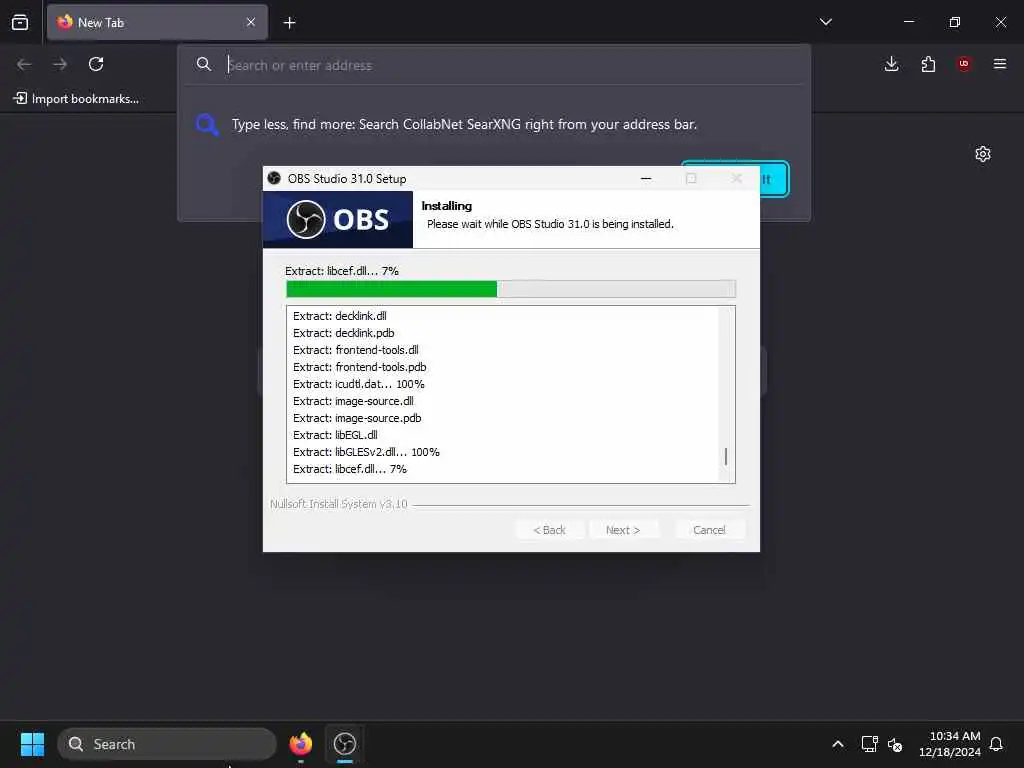Click the taskbar Search box
Viewport: 1024px width, 768px height.
[x=167, y=744]
